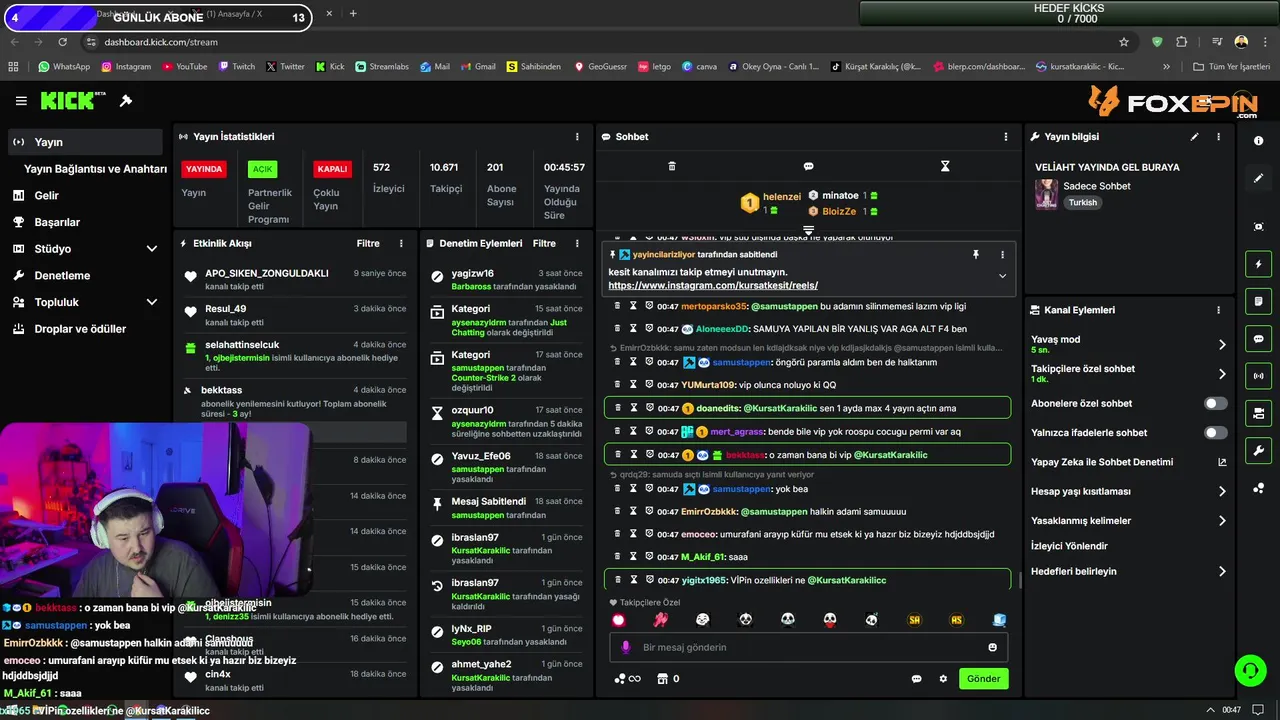Open the Etkinlik Akışı three-dot menu
Image resolution: width=1280 pixels, height=720 pixels.
point(401,243)
